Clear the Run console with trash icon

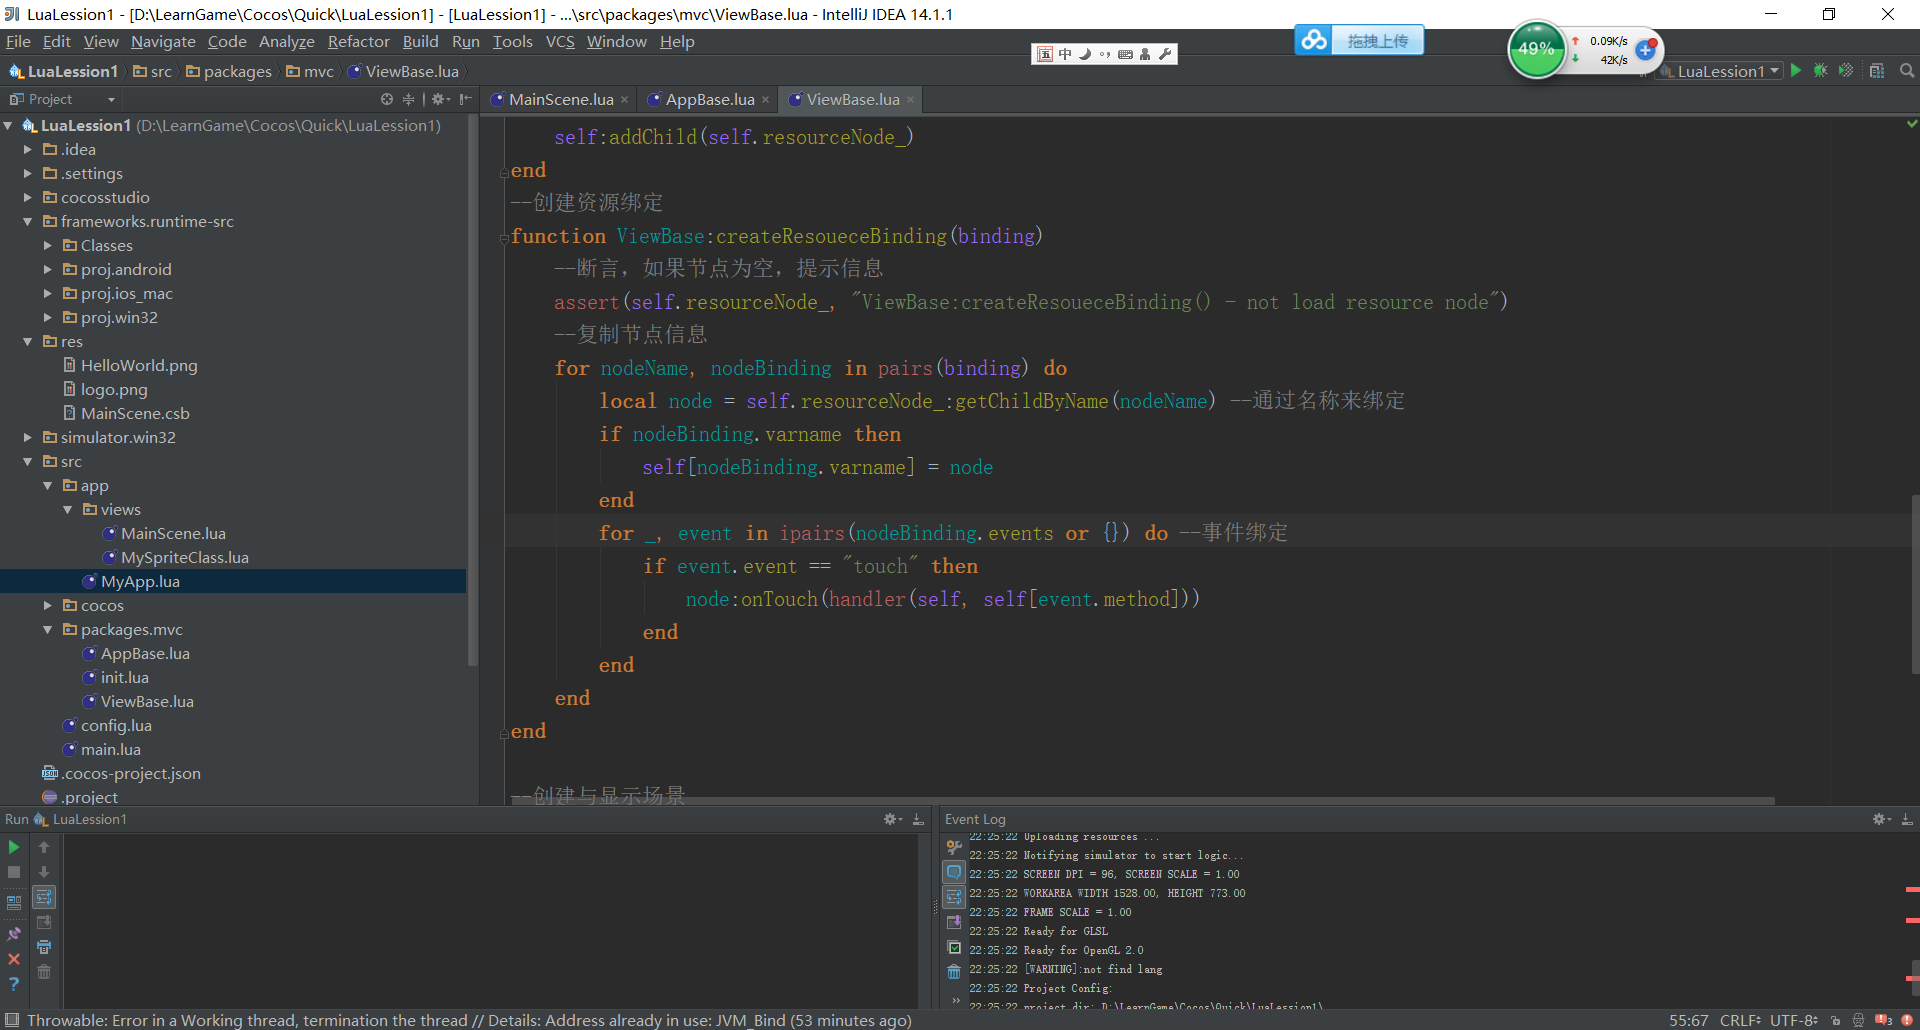coord(44,972)
